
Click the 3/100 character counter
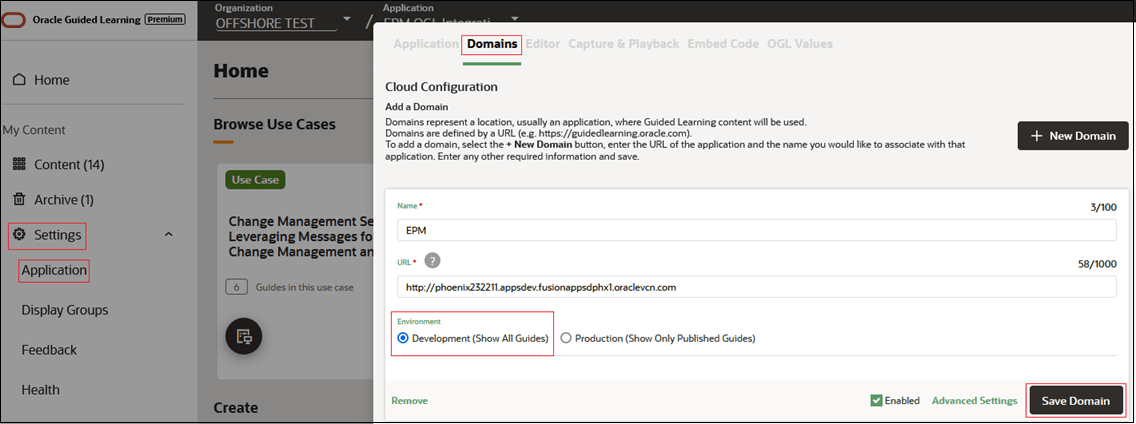tap(1103, 208)
